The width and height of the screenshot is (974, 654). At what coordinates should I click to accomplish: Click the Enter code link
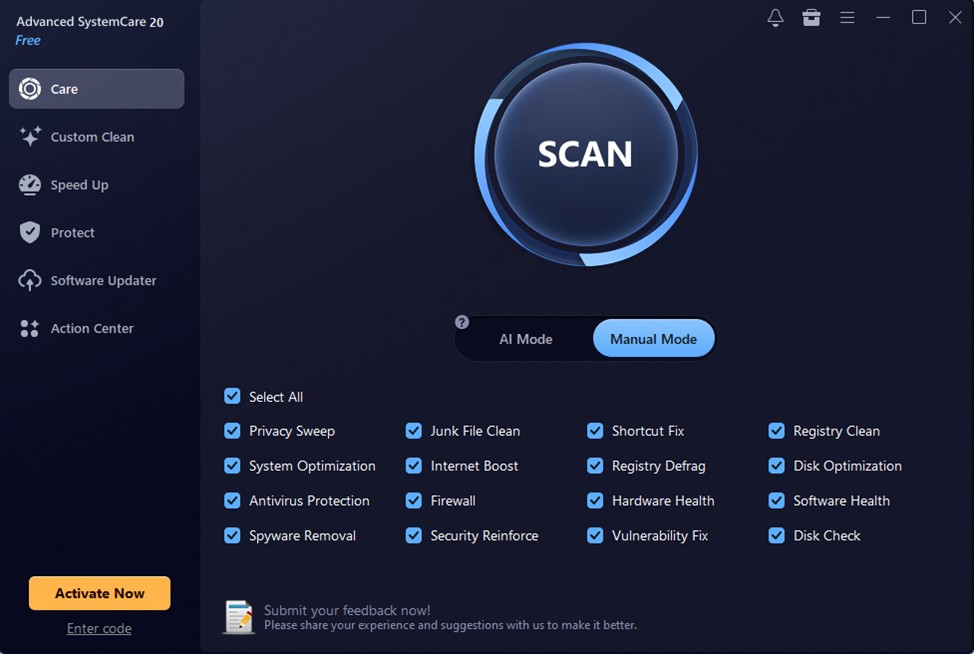point(99,628)
